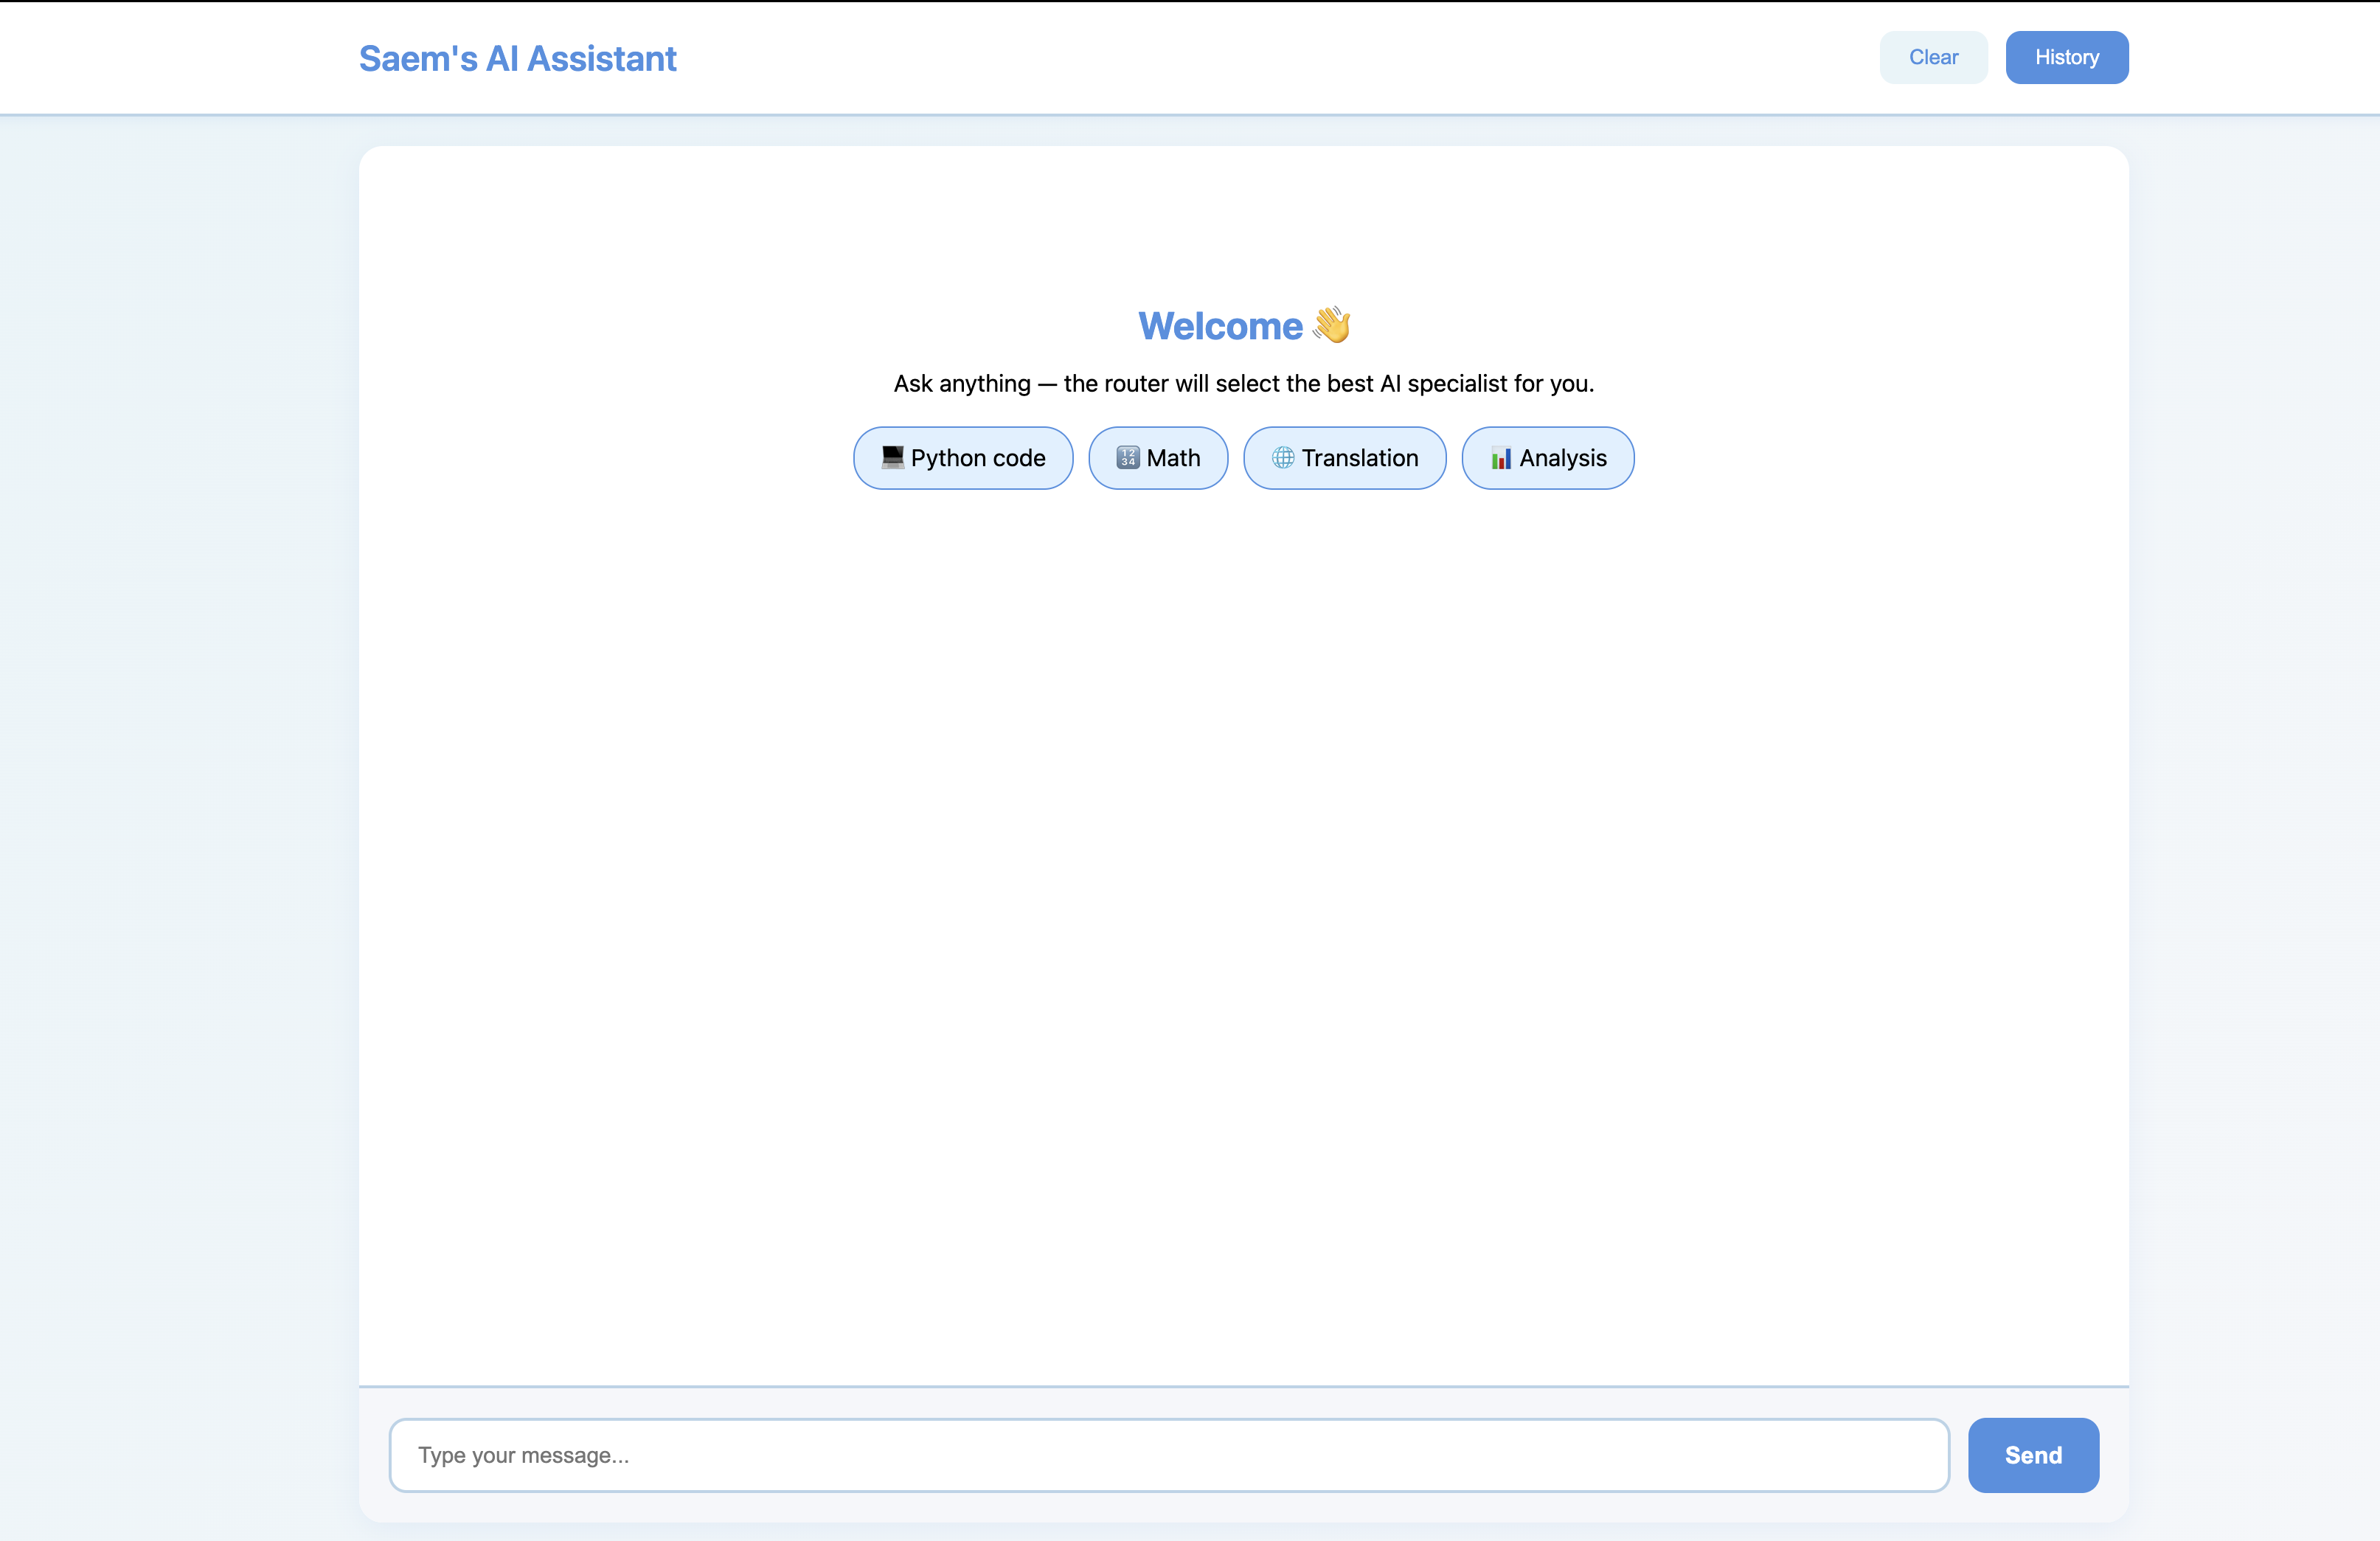Choose the Analysis suggestion chip
Screen dimensions: 2380x1541
[1547, 458]
